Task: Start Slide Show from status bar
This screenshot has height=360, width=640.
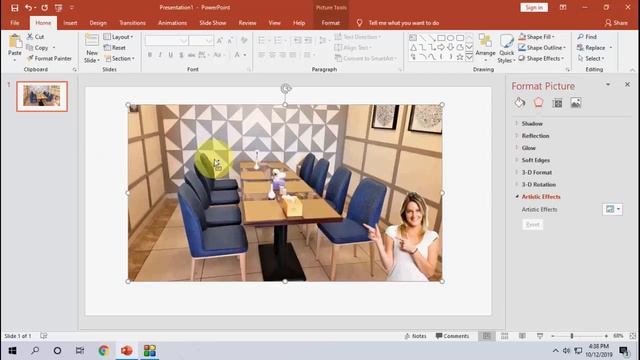Action: point(540,336)
